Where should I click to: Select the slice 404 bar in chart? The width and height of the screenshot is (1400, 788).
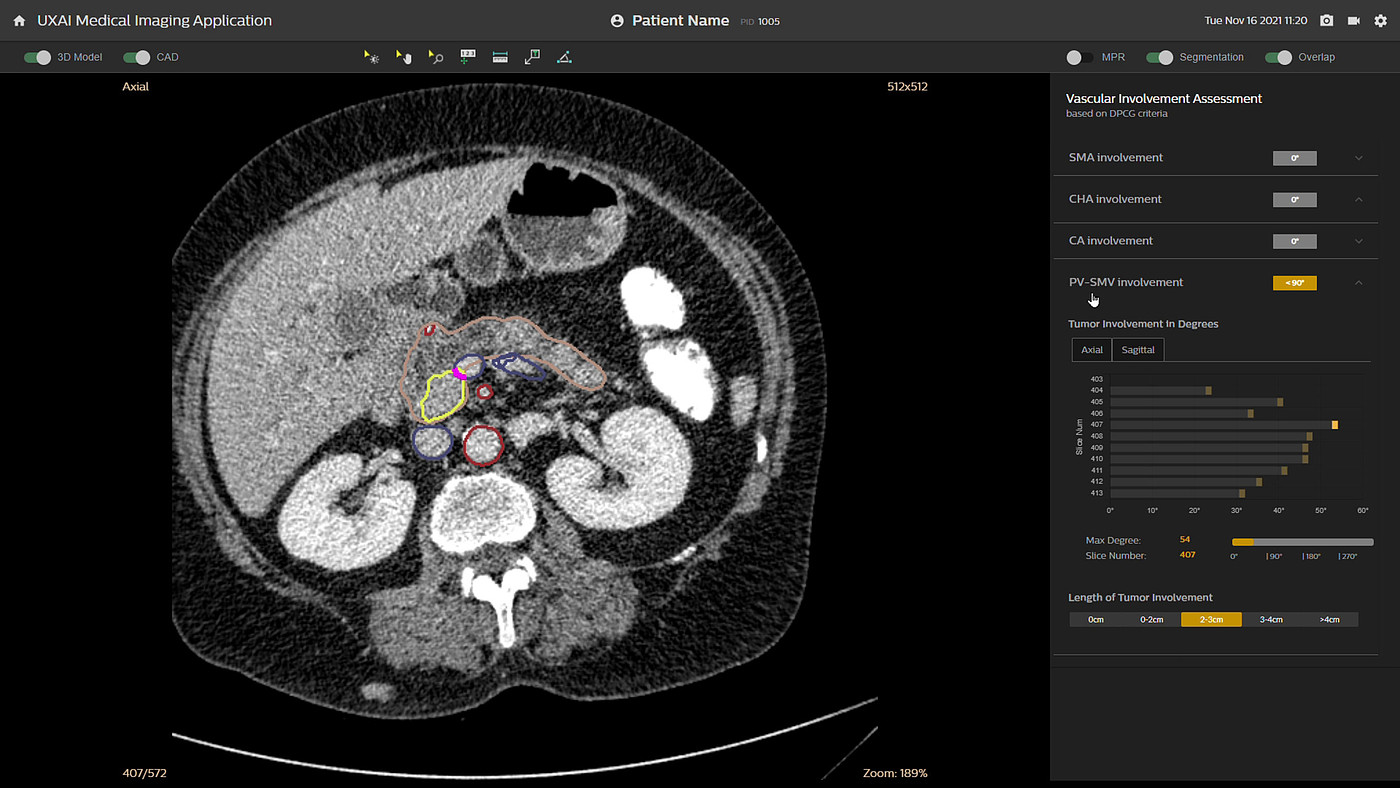(1161, 390)
